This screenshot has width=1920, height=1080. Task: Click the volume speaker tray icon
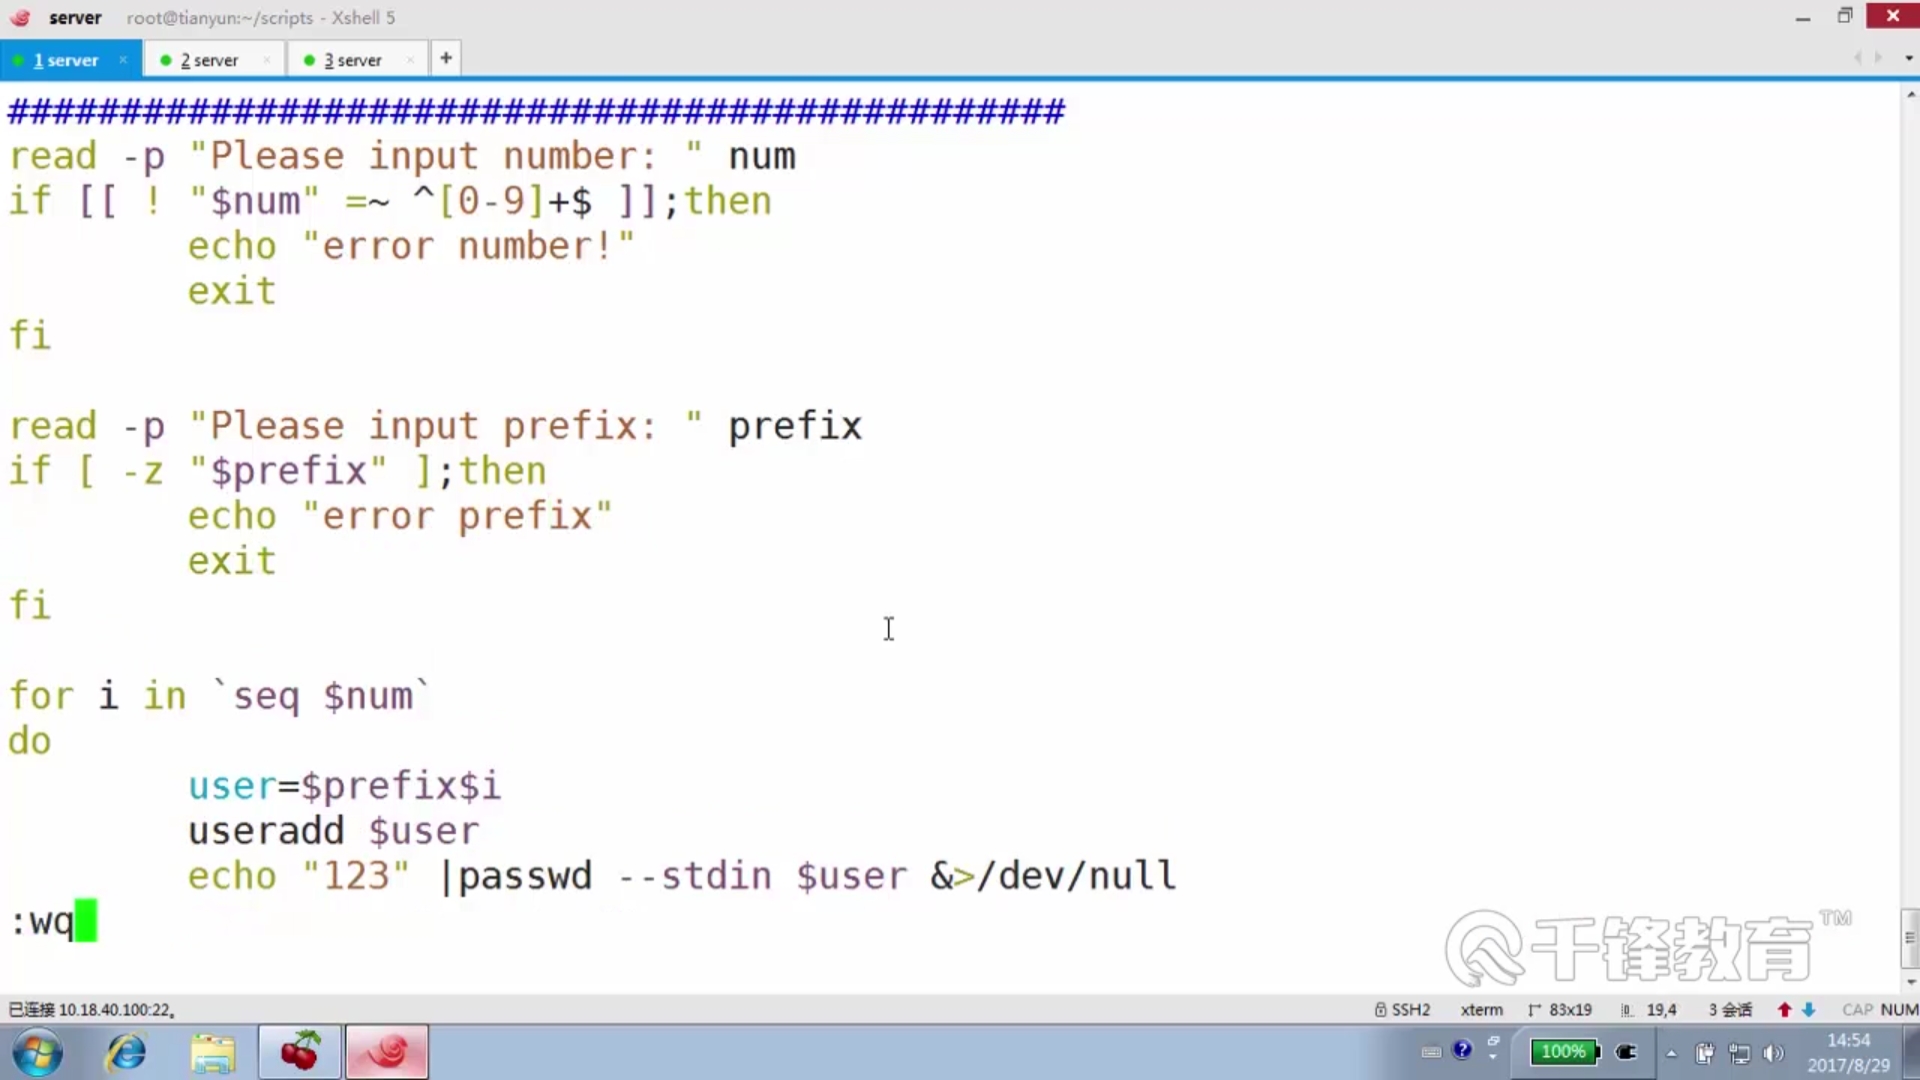[x=1774, y=1053]
